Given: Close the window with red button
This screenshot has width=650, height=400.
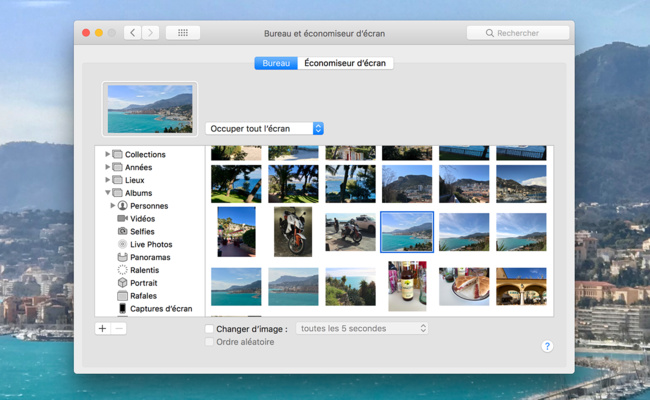Looking at the screenshot, I should pyautogui.click(x=86, y=33).
